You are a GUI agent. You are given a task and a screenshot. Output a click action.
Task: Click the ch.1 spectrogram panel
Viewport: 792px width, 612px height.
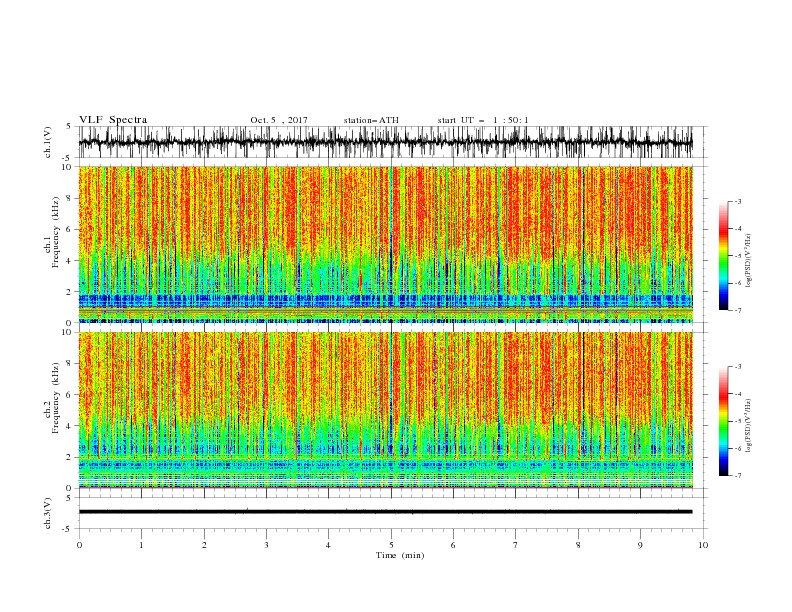pos(386,244)
